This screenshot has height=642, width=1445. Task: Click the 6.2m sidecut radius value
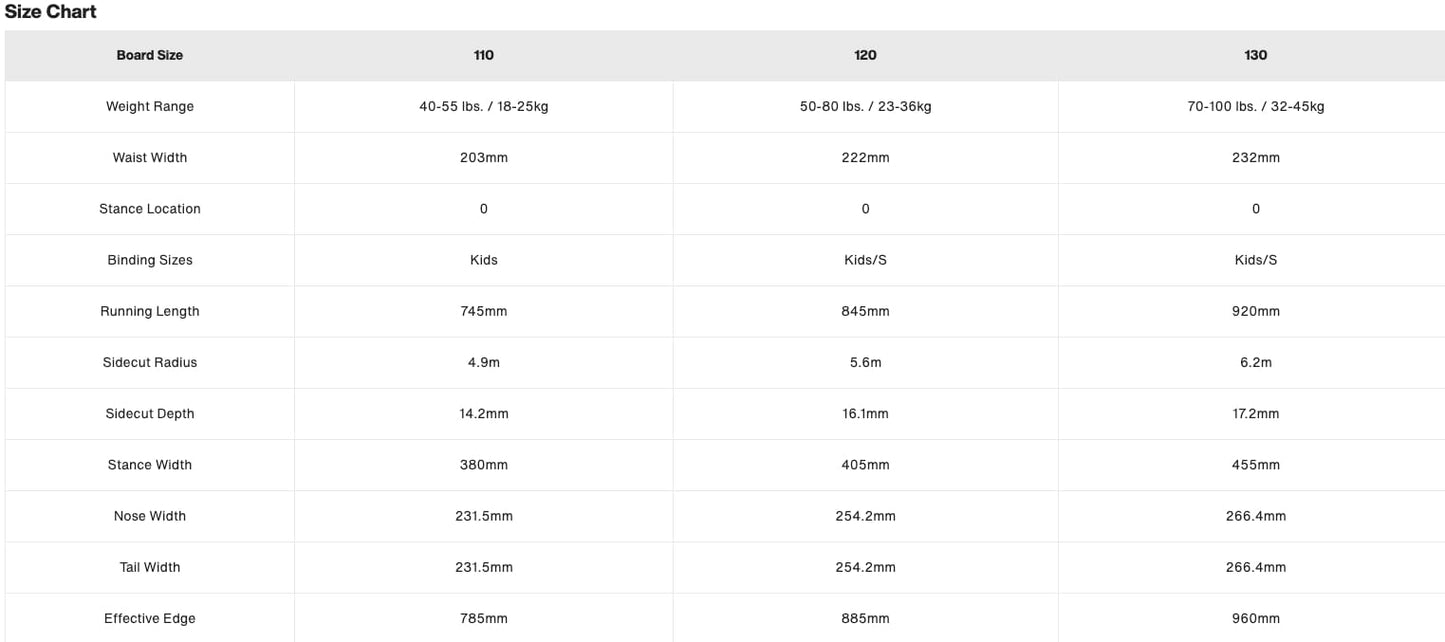(1256, 362)
